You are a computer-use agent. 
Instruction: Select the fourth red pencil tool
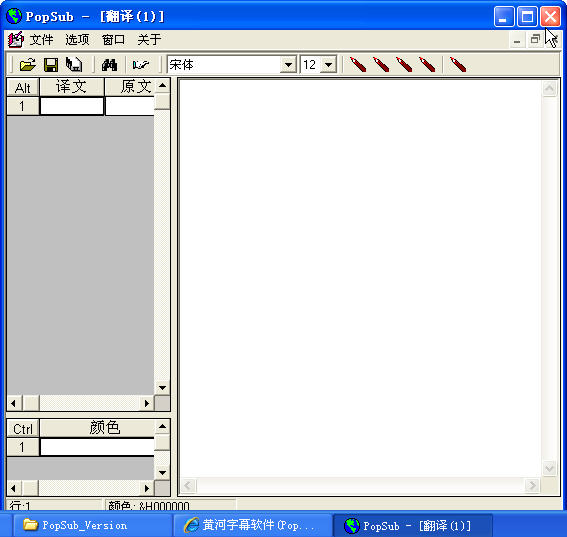(427, 64)
